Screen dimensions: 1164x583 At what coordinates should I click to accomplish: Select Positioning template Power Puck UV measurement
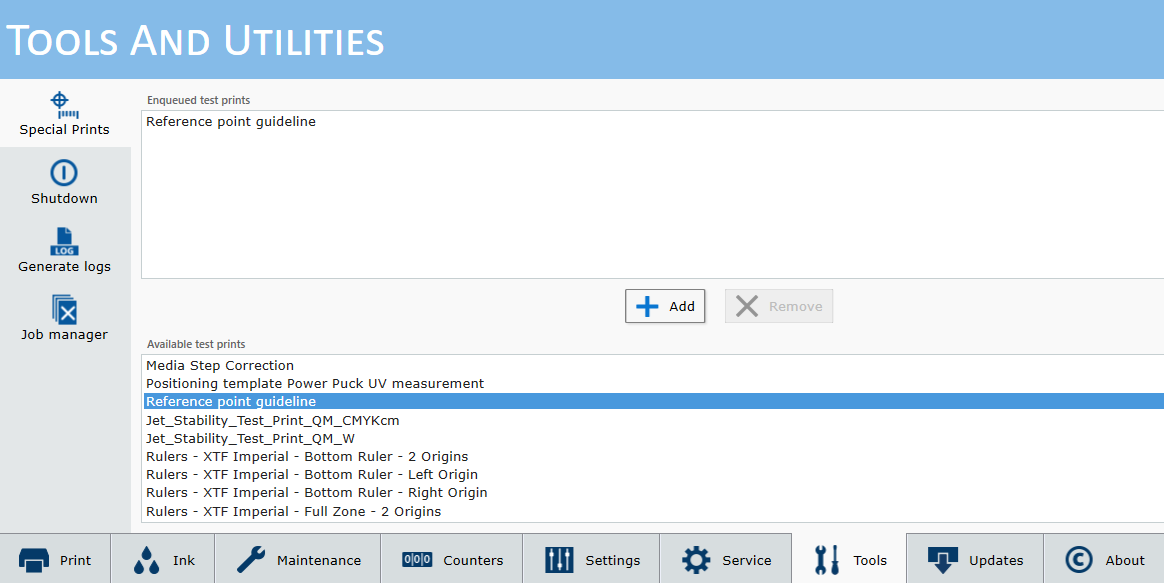[x=314, y=383]
